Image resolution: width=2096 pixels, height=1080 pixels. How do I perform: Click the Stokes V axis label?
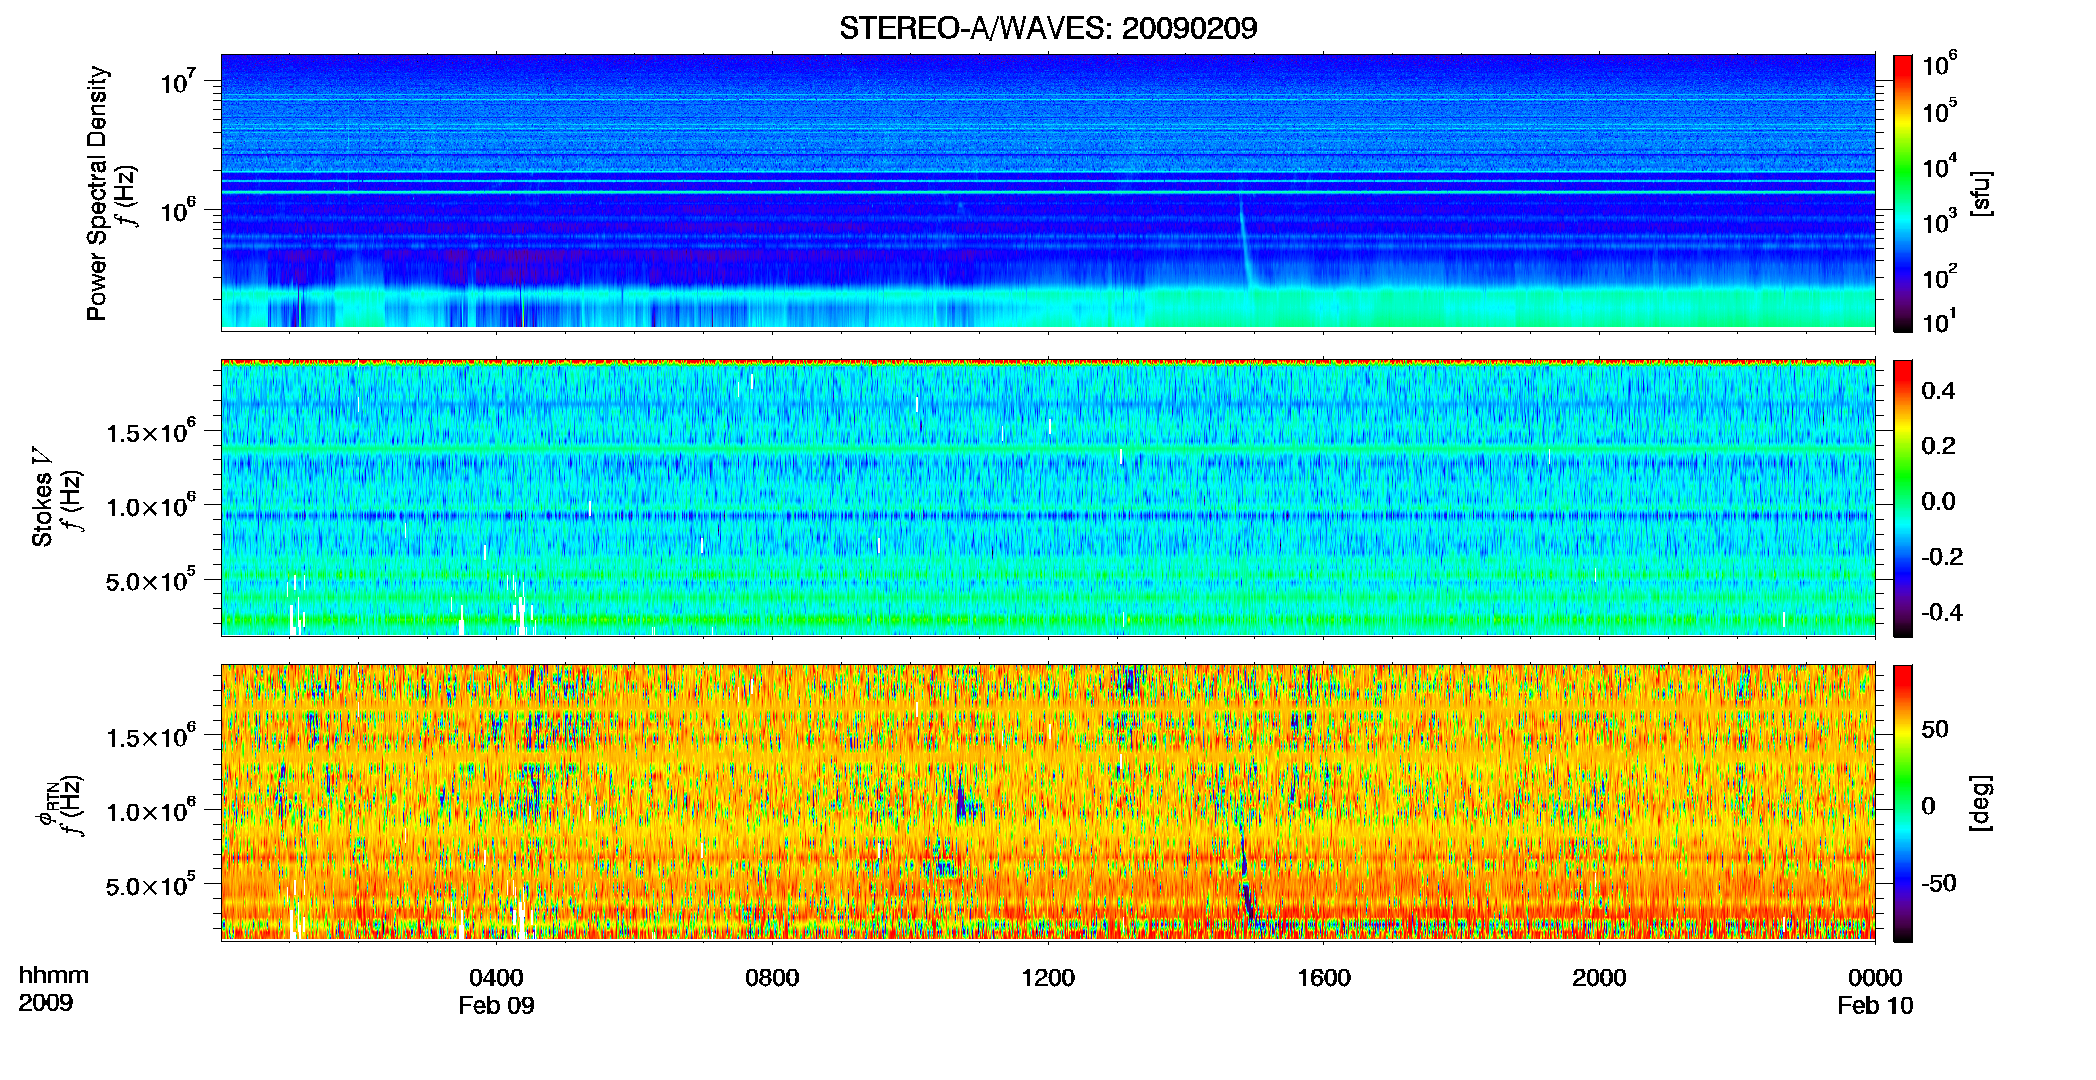tap(42, 497)
